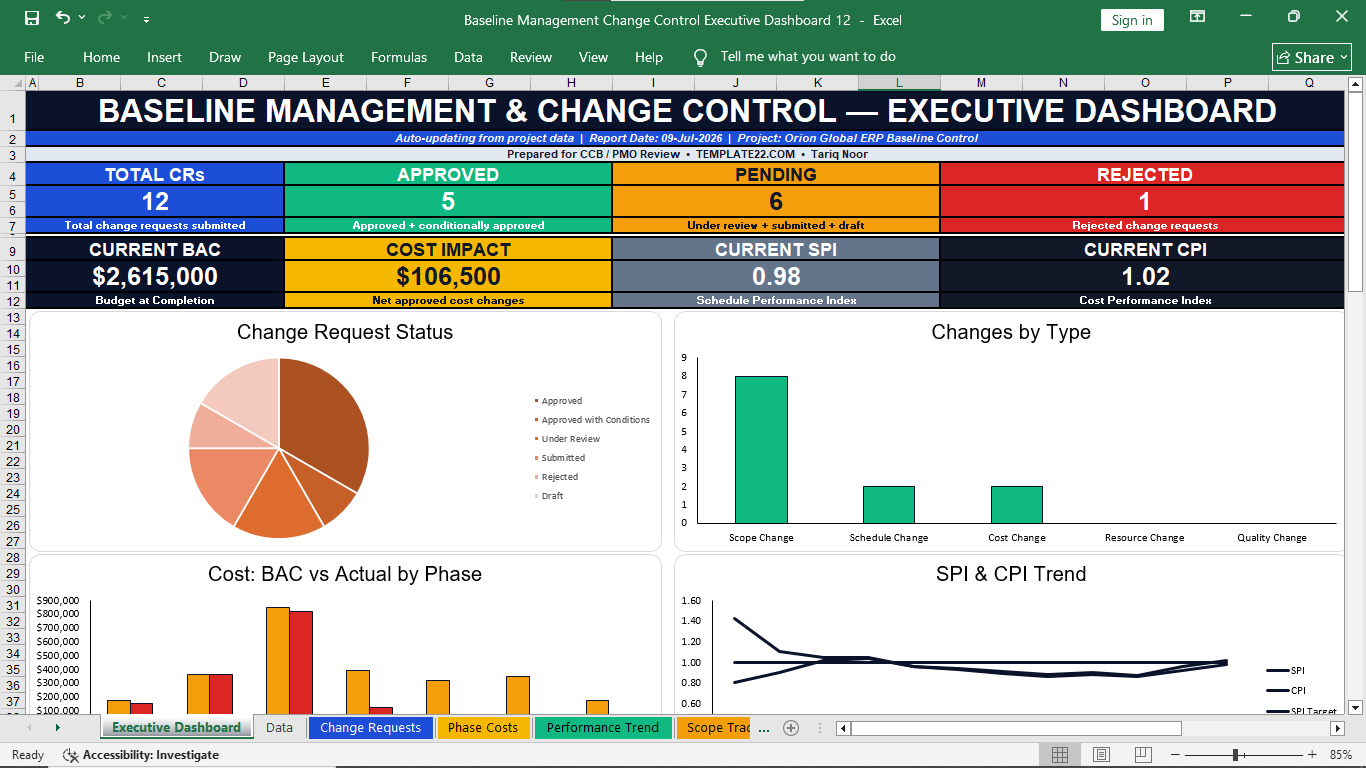The image size is (1366, 768).
Task: Open the Draw ribbon tab
Action: pyautogui.click(x=225, y=57)
